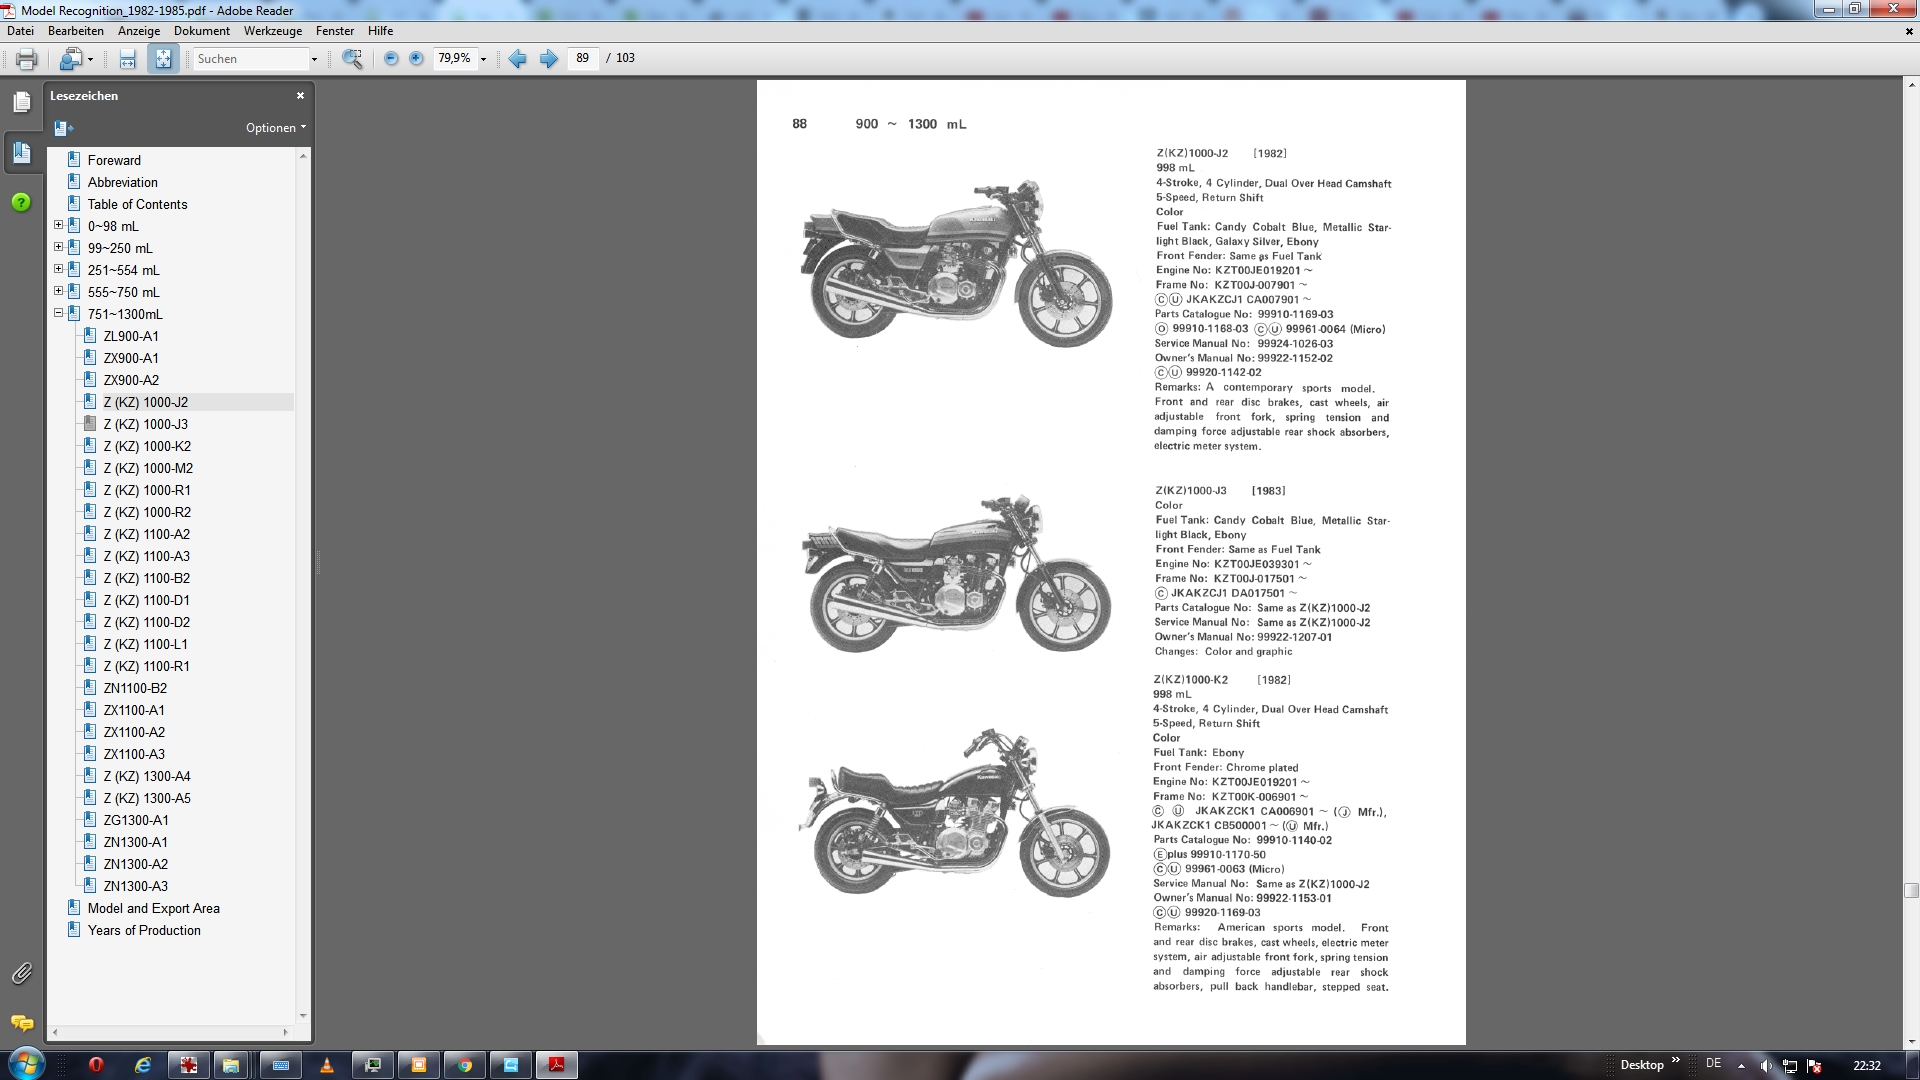Open the zoom percentage dropdown arrow
1920x1080 pixels.
click(483, 59)
